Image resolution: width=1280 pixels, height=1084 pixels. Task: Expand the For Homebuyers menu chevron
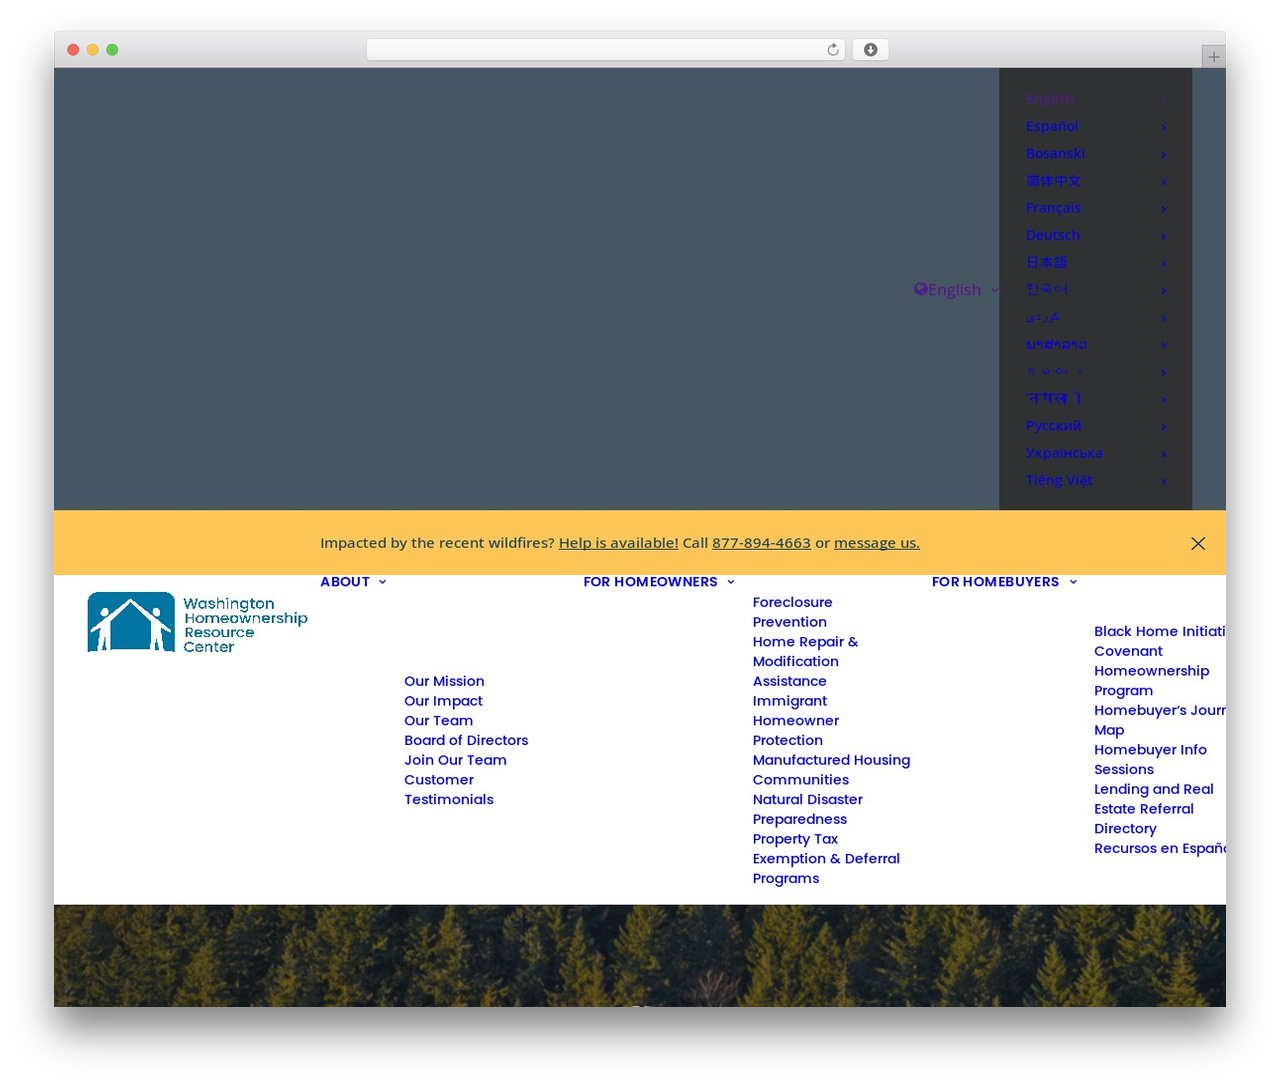1073,582
